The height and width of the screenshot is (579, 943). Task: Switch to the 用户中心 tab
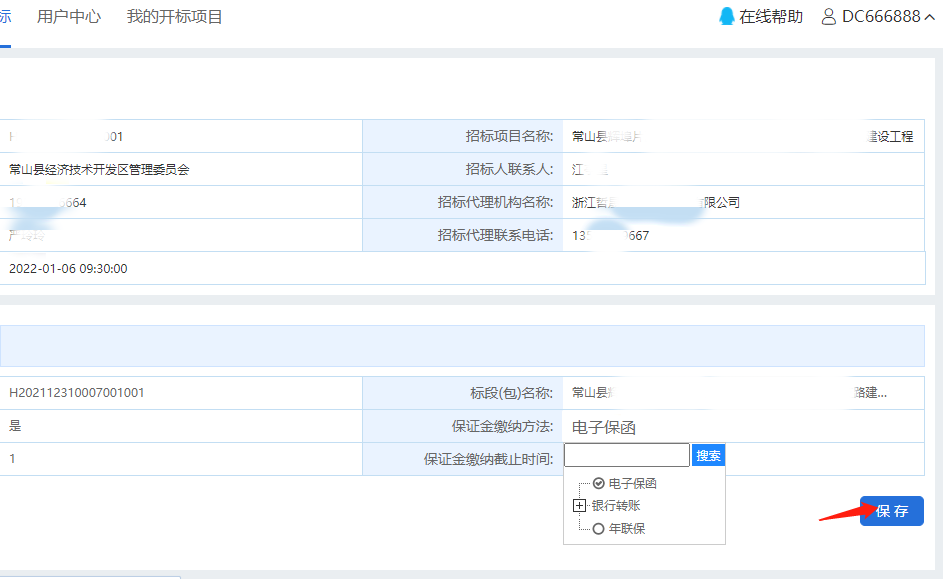(x=69, y=17)
